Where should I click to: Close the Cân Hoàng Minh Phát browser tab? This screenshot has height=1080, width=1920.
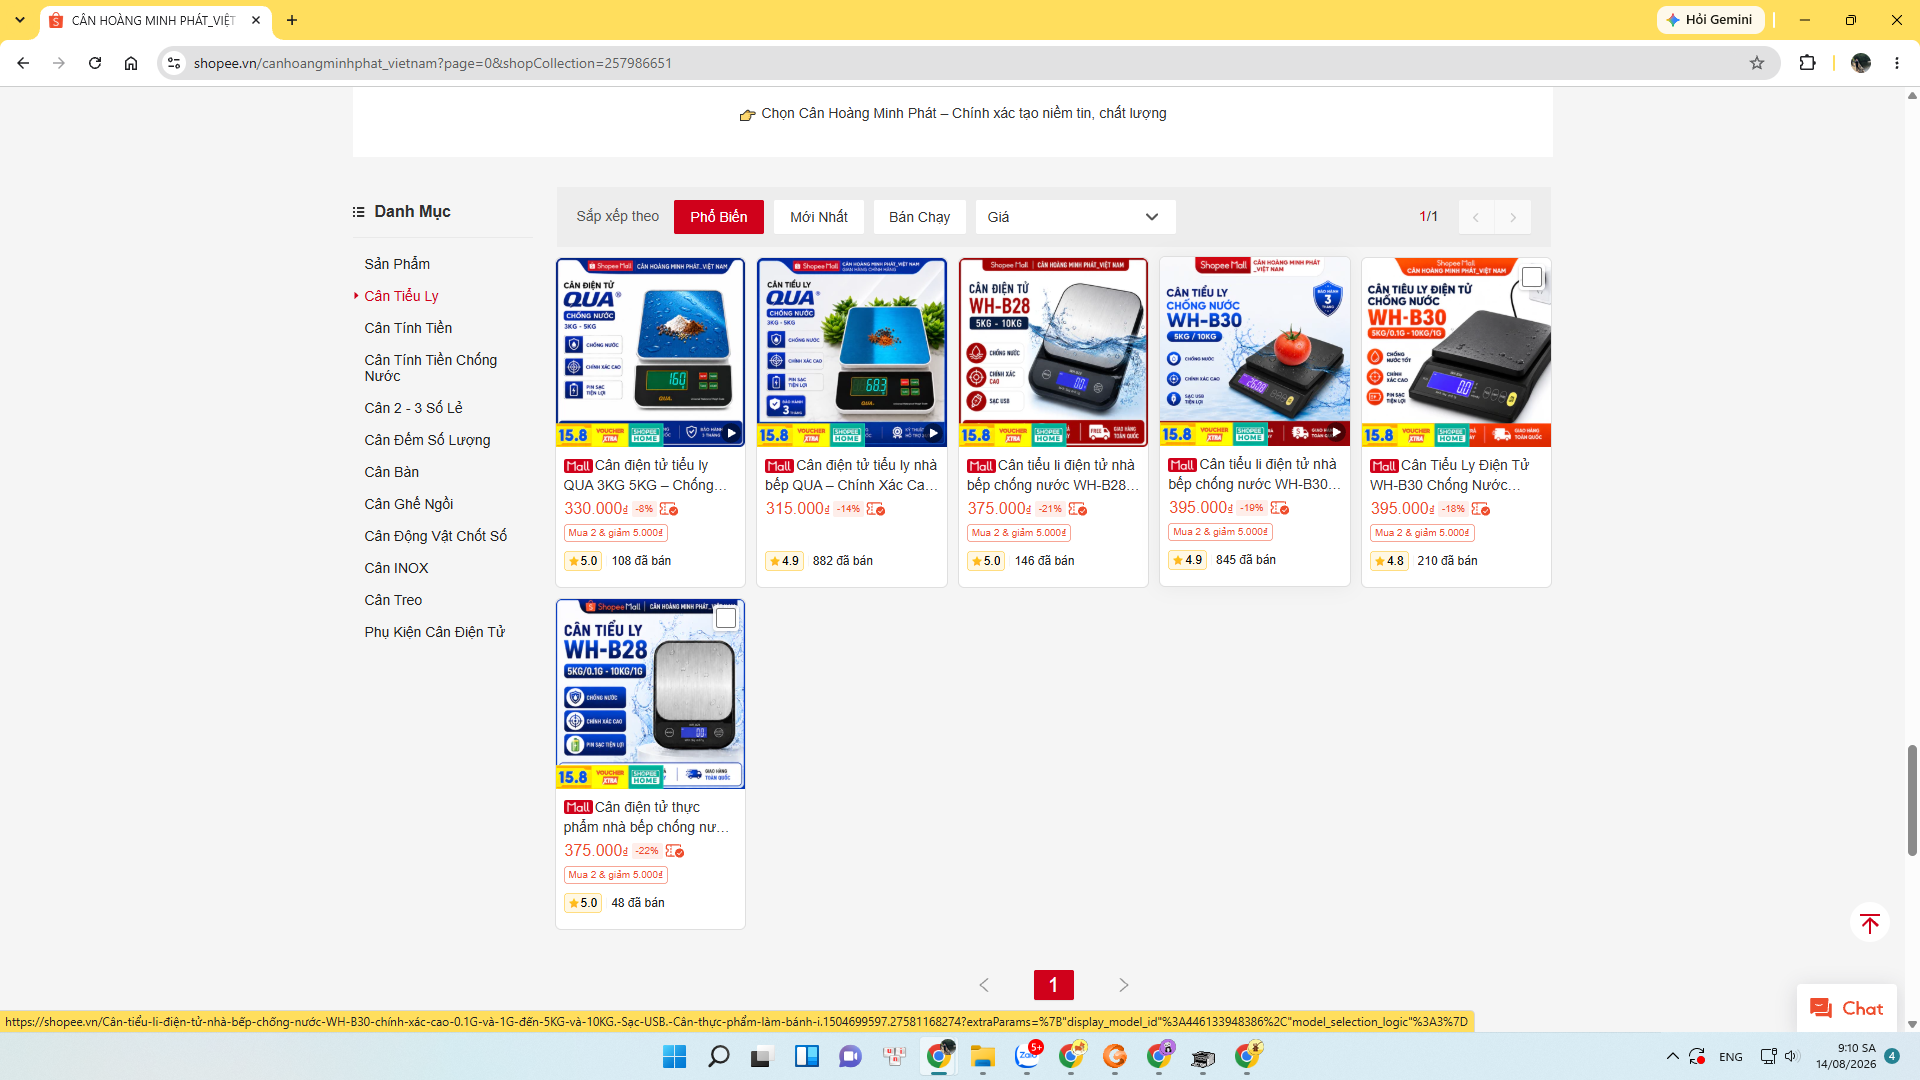(x=256, y=20)
